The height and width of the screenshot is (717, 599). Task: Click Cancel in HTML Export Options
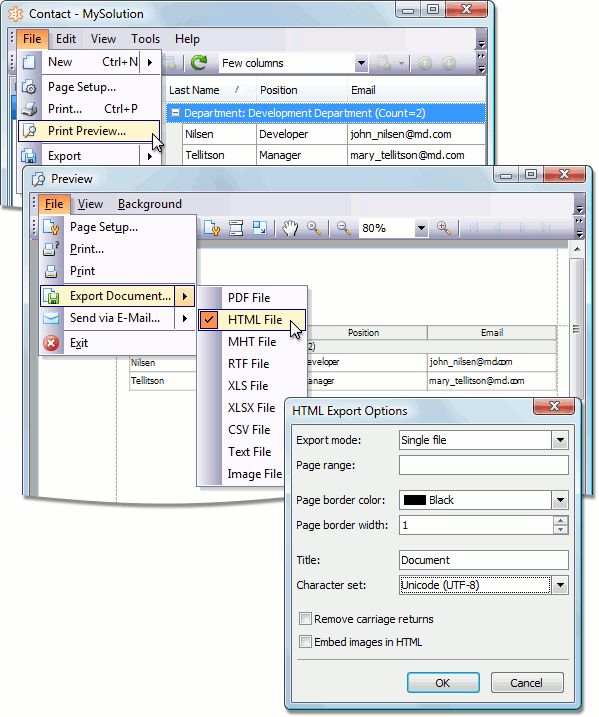click(x=527, y=683)
